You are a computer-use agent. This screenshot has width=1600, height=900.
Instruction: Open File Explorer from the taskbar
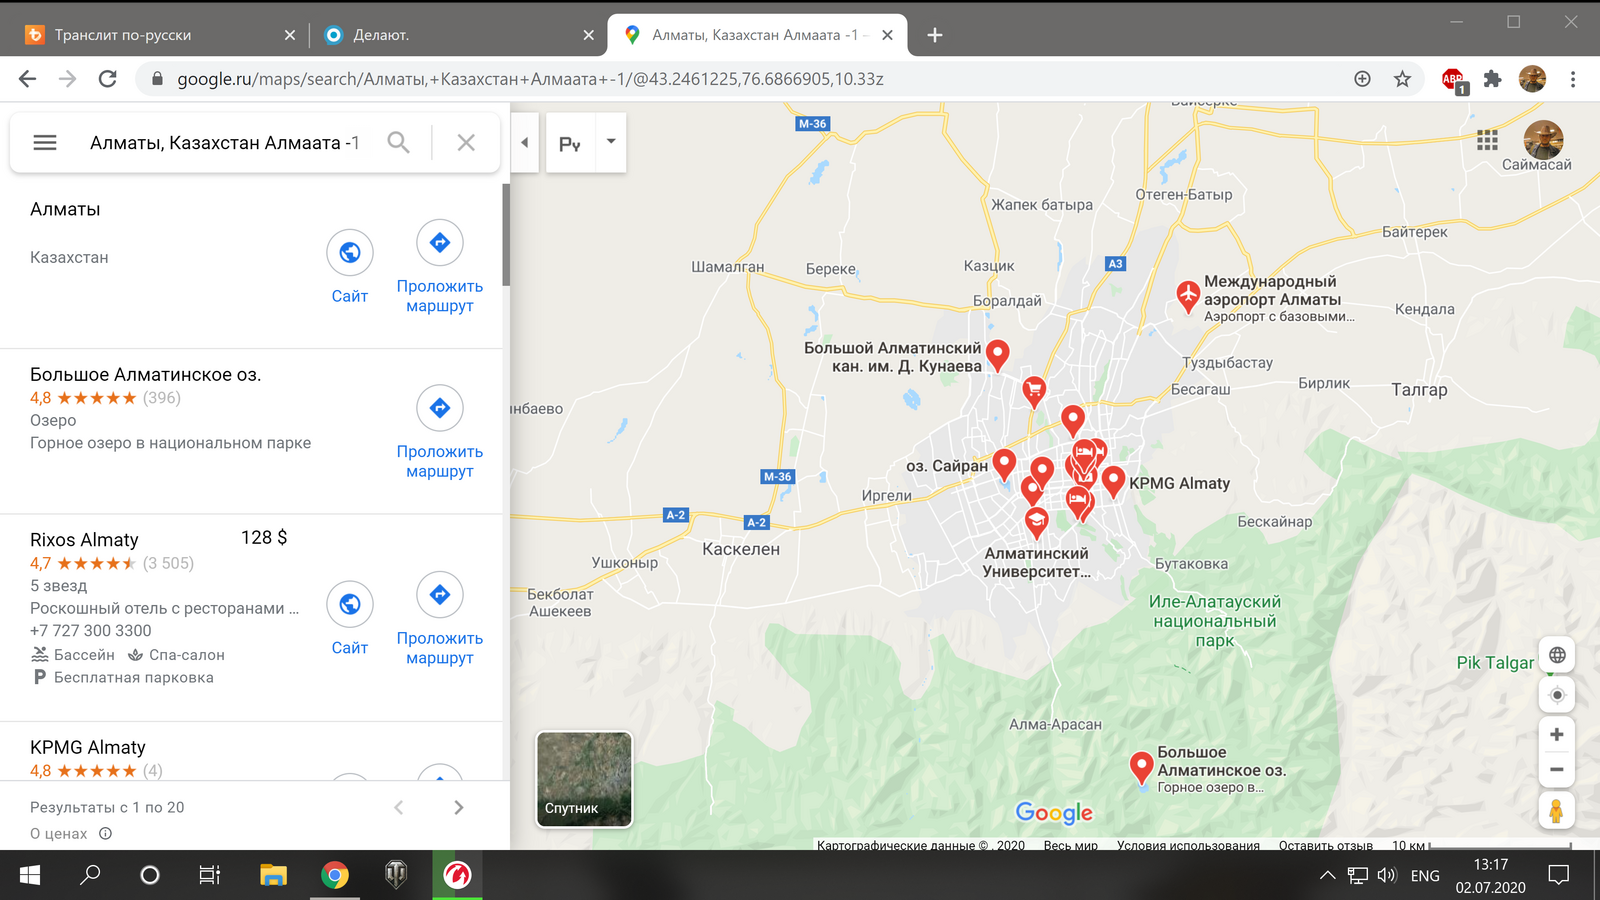(x=273, y=875)
